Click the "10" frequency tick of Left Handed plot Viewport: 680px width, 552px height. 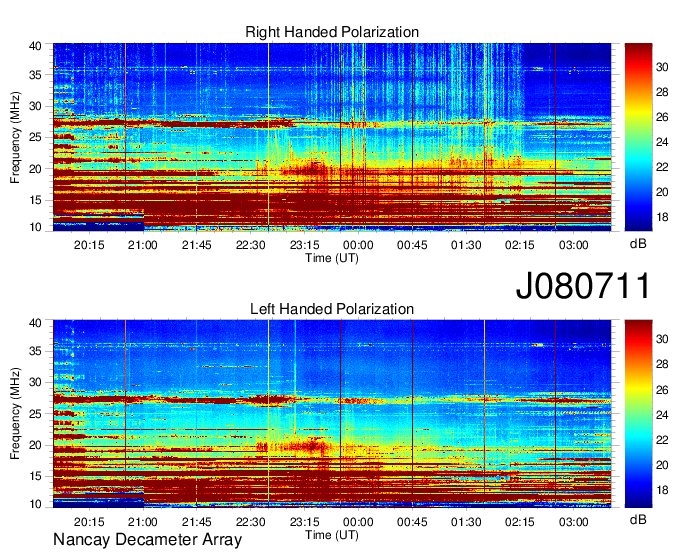coord(35,504)
